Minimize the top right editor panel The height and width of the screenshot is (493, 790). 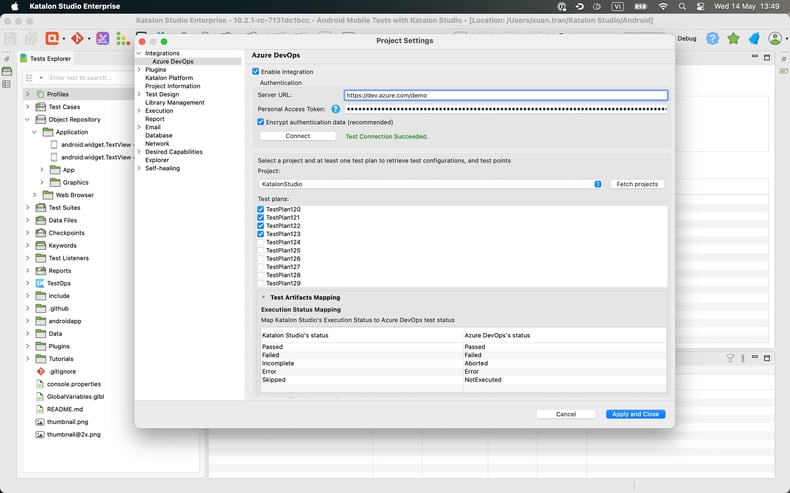pyautogui.click(x=755, y=56)
